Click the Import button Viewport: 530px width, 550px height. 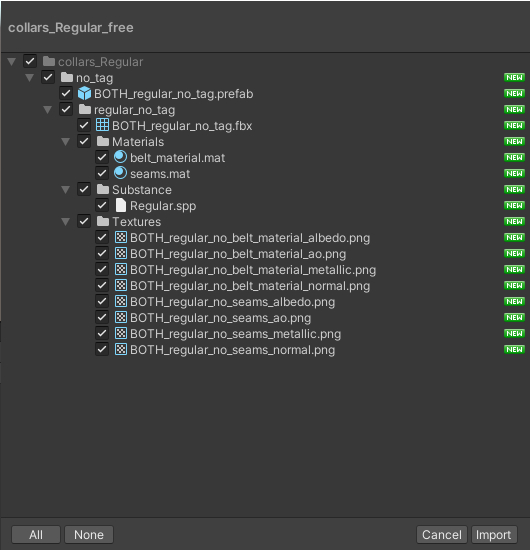pos(494,535)
